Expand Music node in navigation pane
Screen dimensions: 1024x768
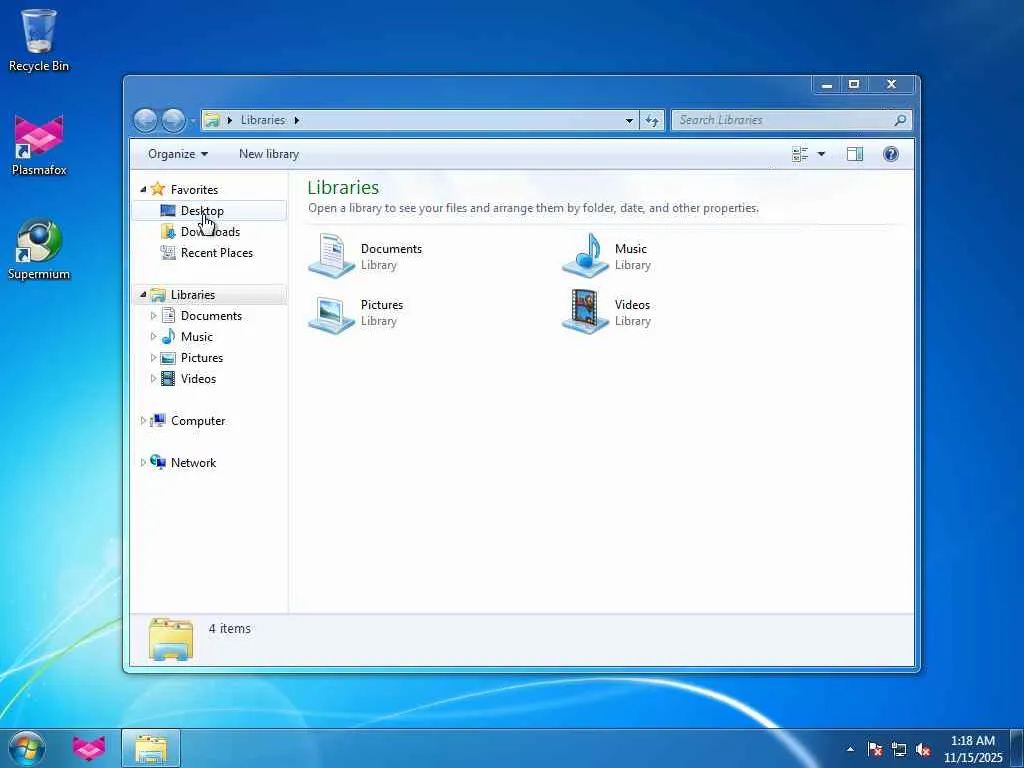(153, 337)
